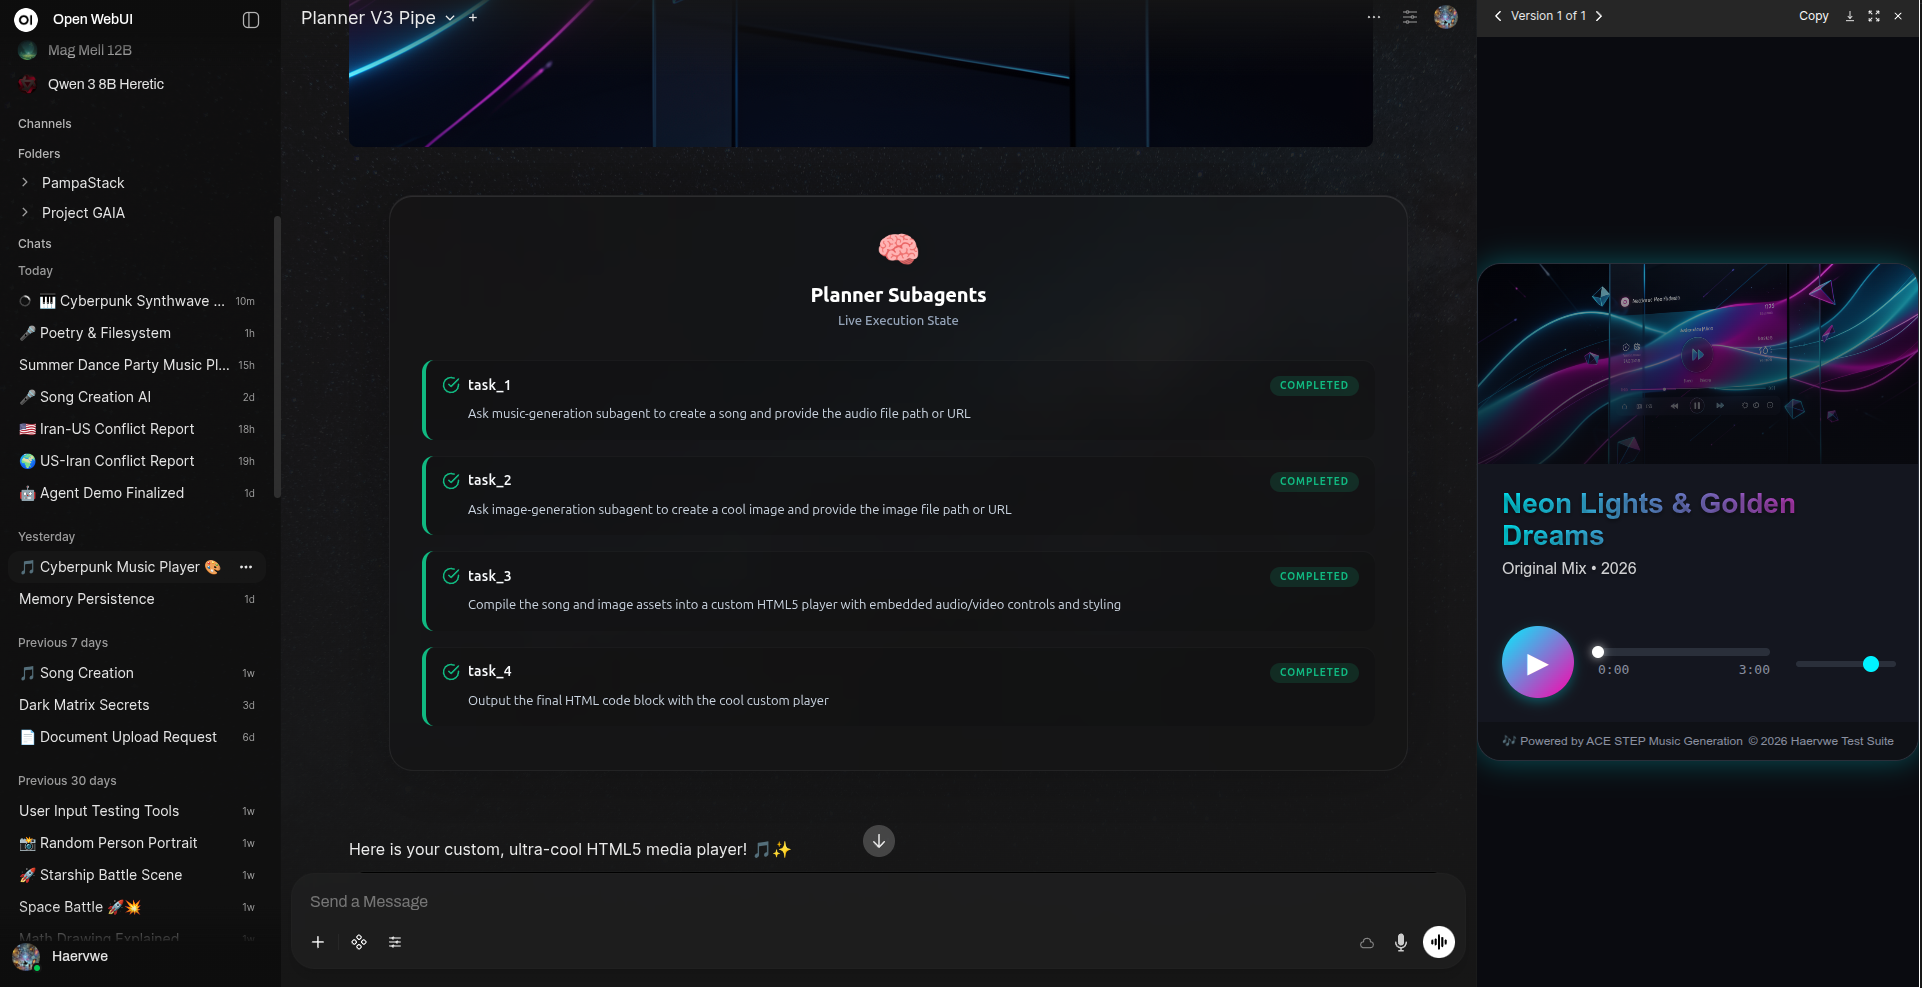Start voice mode with the waveform button
The height and width of the screenshot is (988, 1922).
tap(1439, 942)
